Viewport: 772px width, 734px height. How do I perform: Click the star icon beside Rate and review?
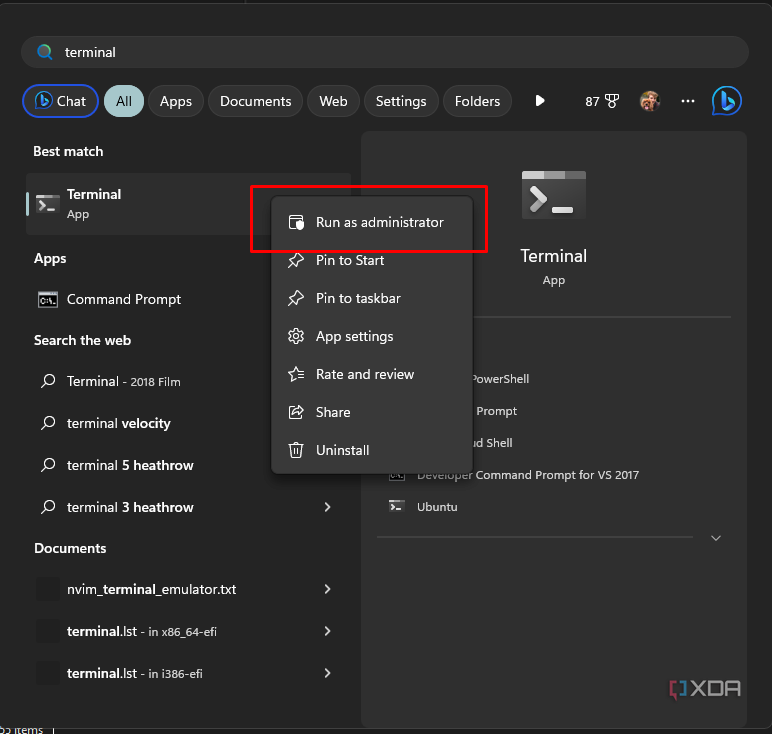296,374
